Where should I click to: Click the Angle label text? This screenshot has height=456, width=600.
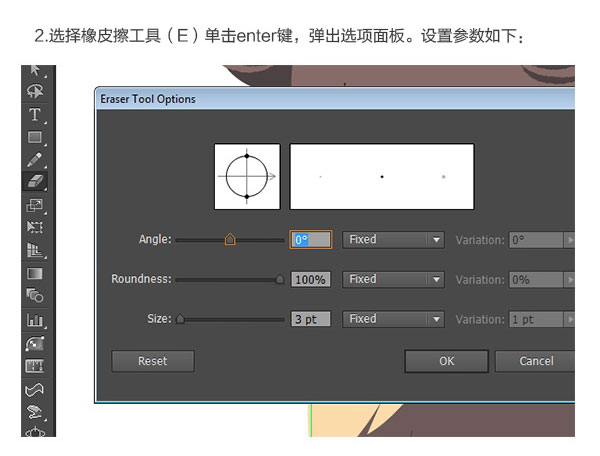click(155, 239)
